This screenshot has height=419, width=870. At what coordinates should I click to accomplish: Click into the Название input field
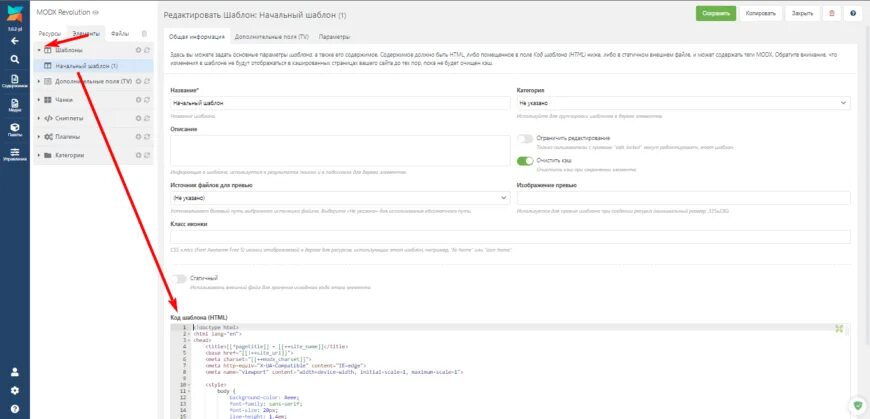coord(340,103)
